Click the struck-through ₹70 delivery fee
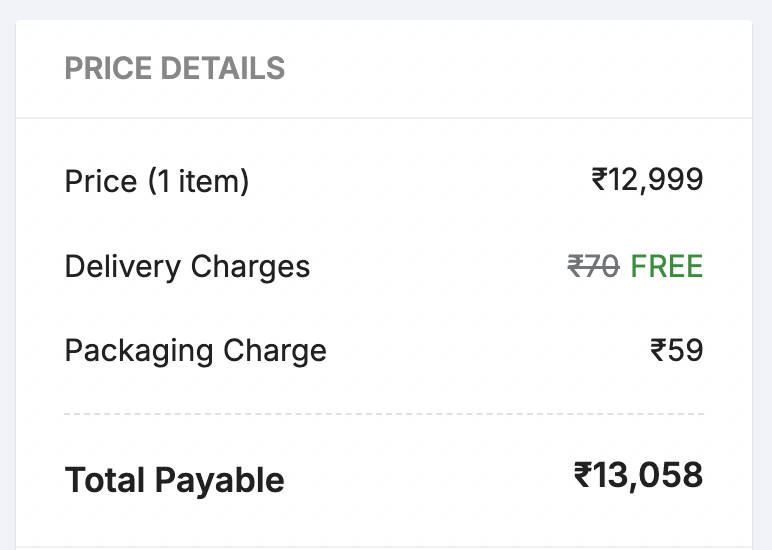772x550 pixels. coord(593,267)
